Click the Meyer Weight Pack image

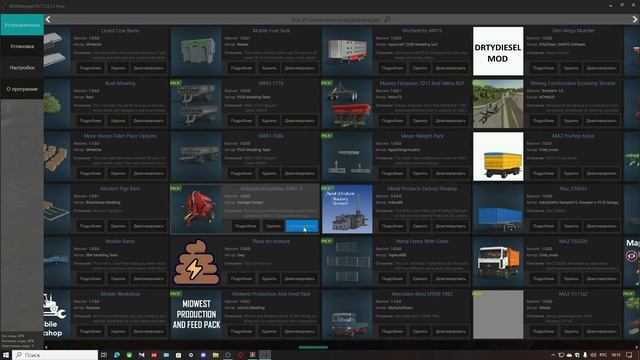[x=347, y=156]
